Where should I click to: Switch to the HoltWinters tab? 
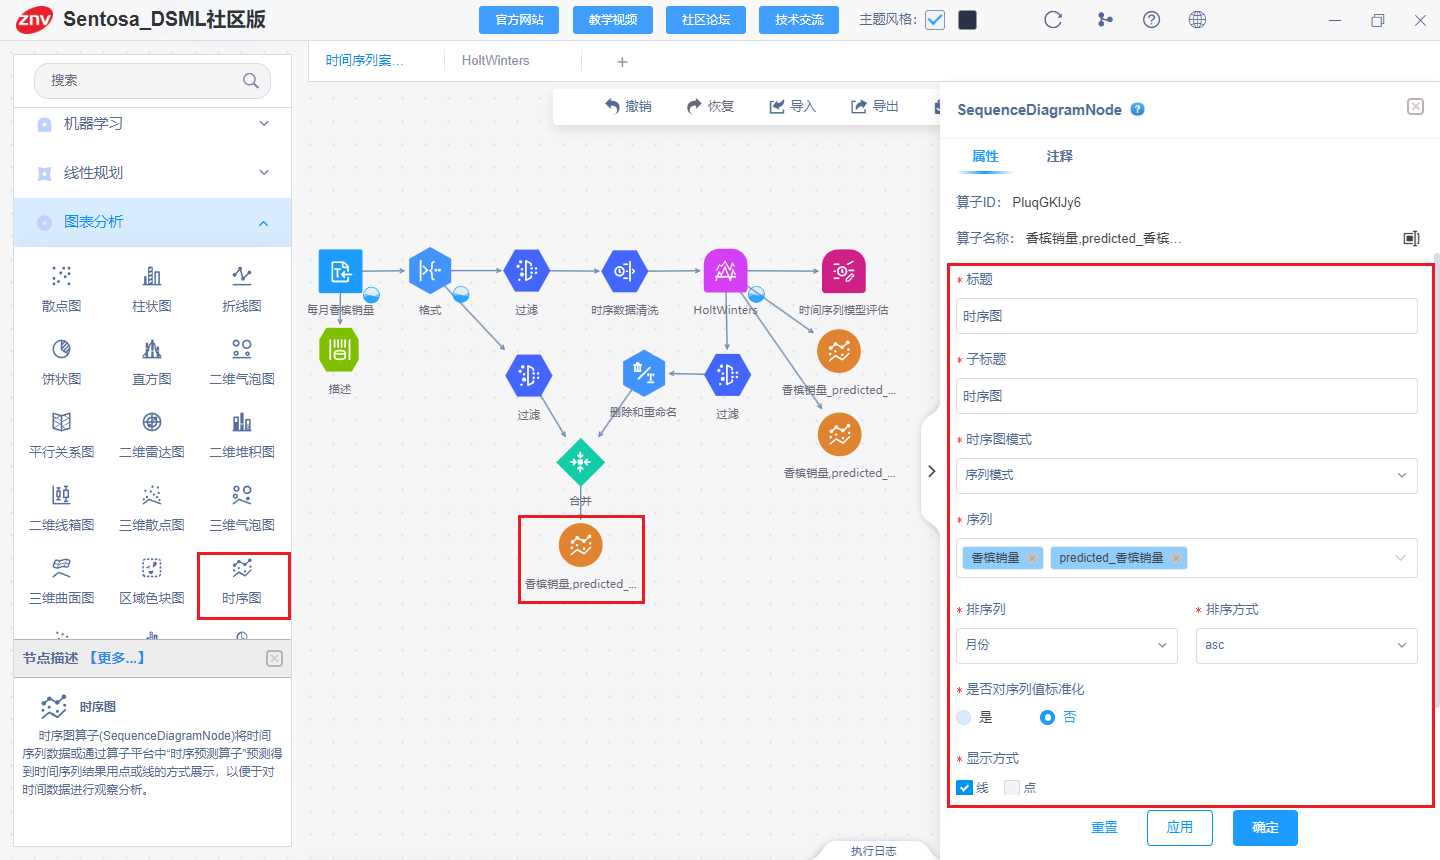pyautogui.click(x=495, y=61)
